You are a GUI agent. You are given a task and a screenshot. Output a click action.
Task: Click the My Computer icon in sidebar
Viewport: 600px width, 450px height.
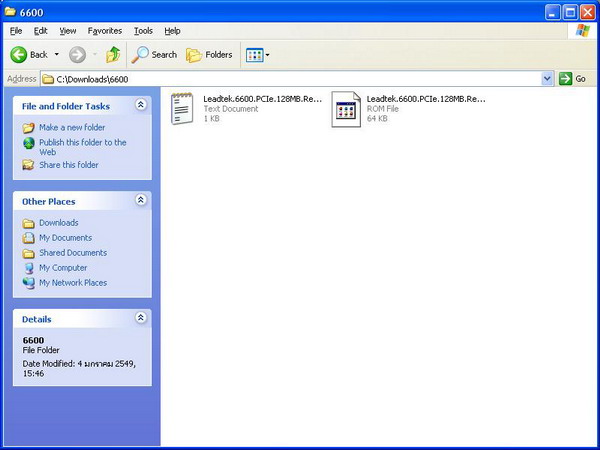click(29, 268)
